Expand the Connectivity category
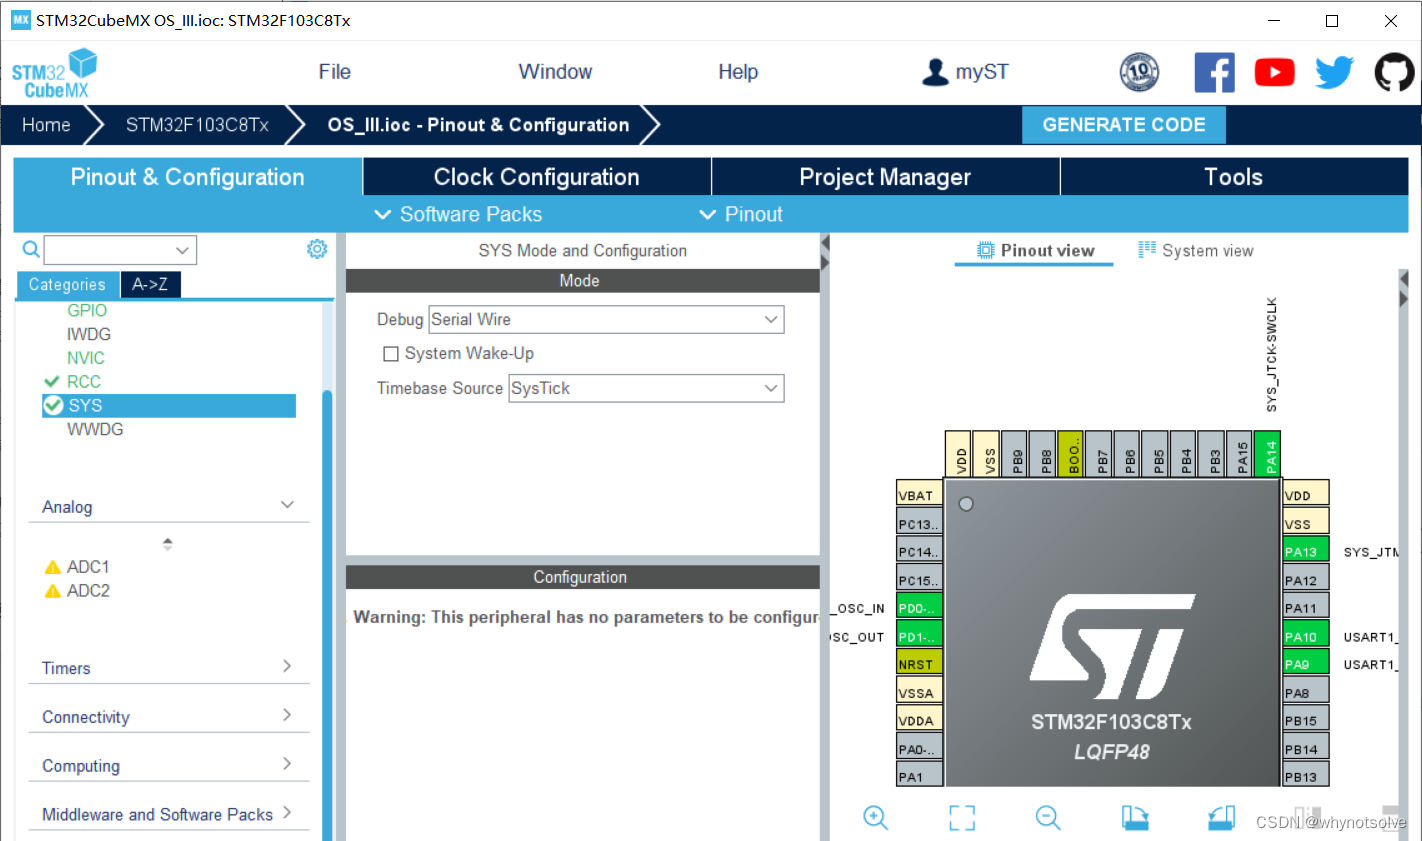The width and height of the screenshot is (1422, 841). [169, 716]
